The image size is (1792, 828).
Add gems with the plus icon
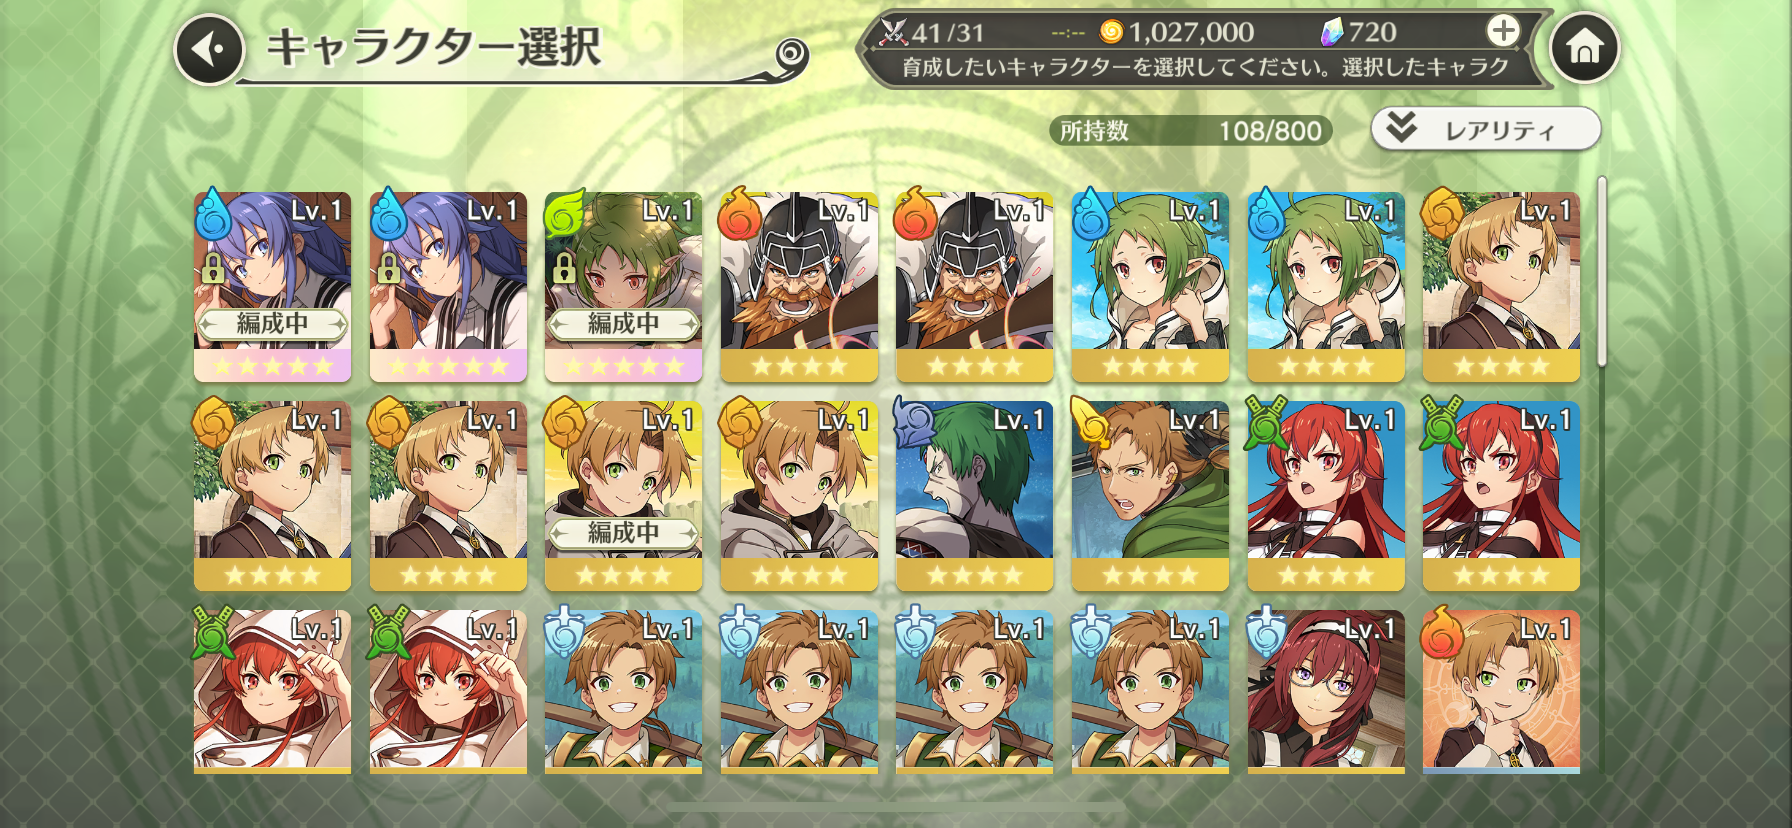[x=1503, y=31]
